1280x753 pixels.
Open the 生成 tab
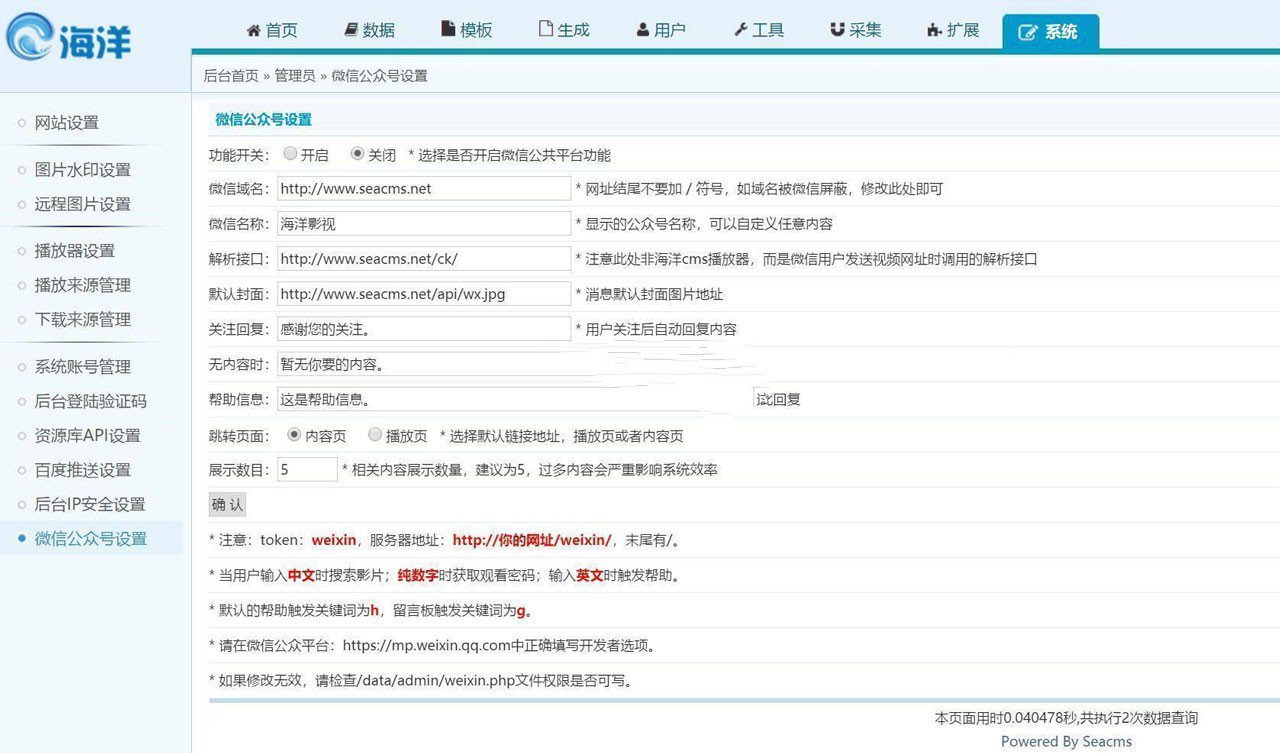(x=564, y=30)
